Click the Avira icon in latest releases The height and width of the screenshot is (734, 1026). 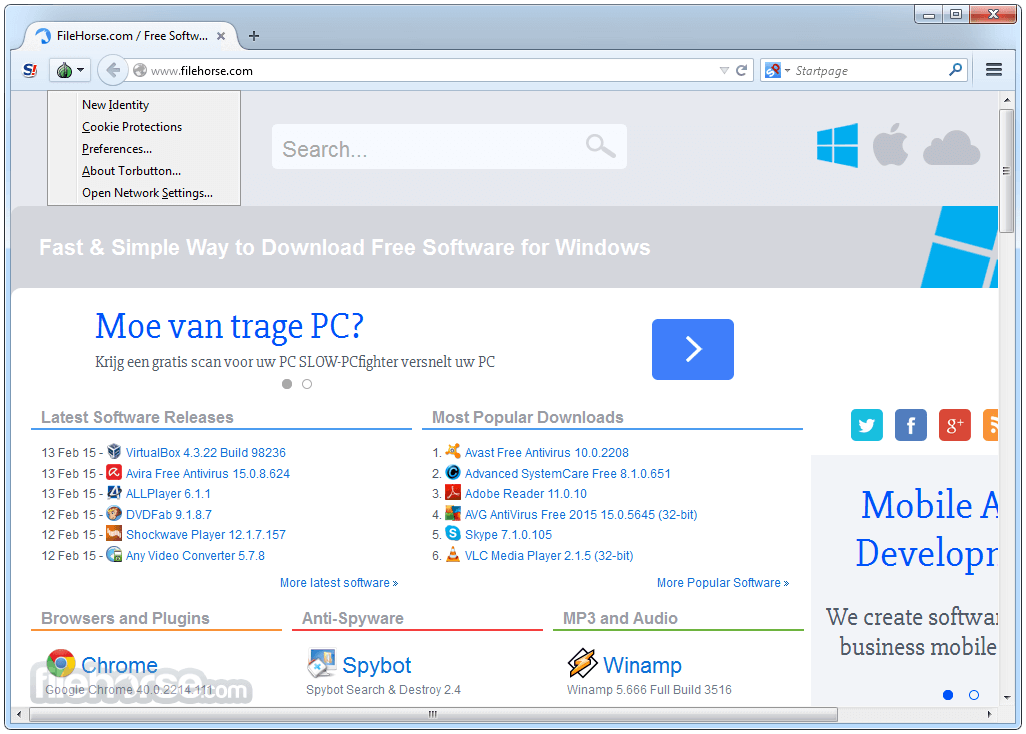point(114,472)
